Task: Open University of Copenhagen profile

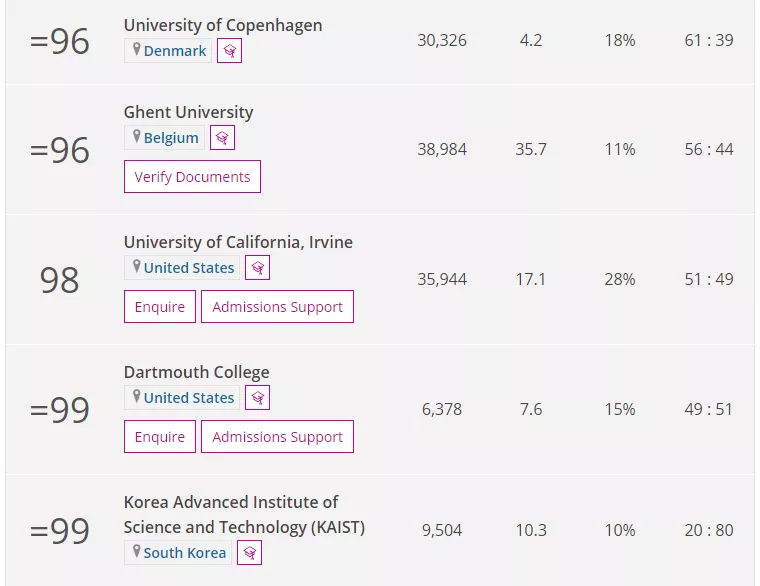Action: tap(223, 25)
